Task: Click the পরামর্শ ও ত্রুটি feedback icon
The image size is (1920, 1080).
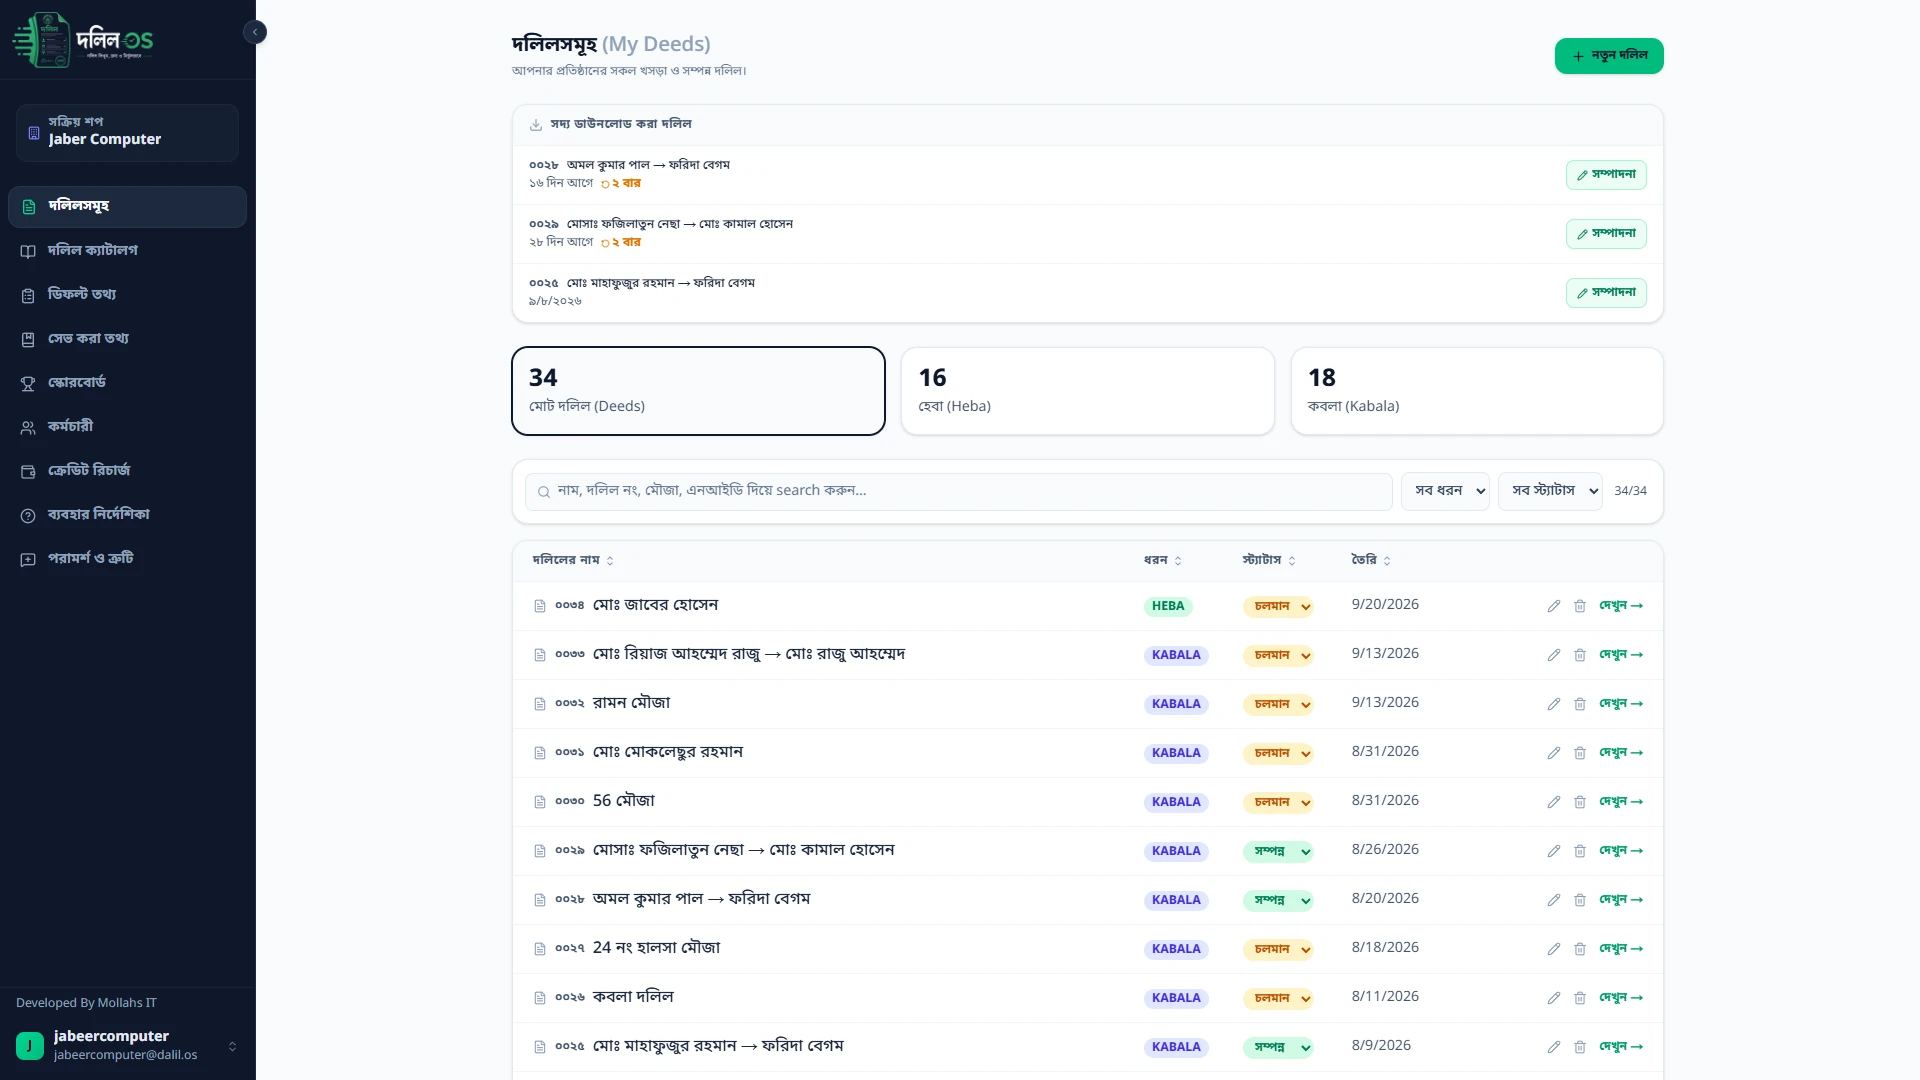Action: pyautogui.click(x=28, y=559)
